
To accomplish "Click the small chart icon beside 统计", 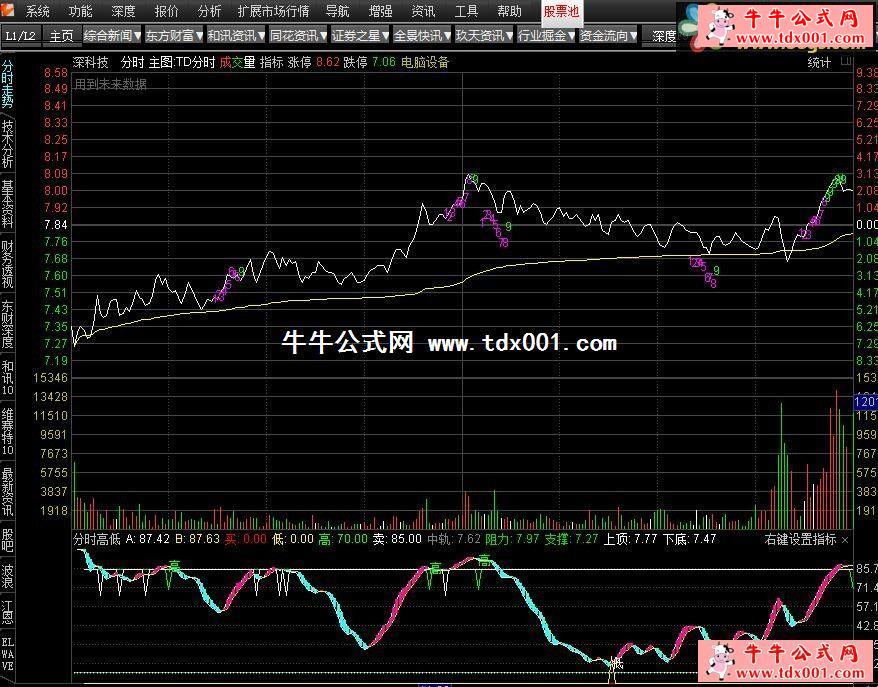I will click(x=845, y=62).
